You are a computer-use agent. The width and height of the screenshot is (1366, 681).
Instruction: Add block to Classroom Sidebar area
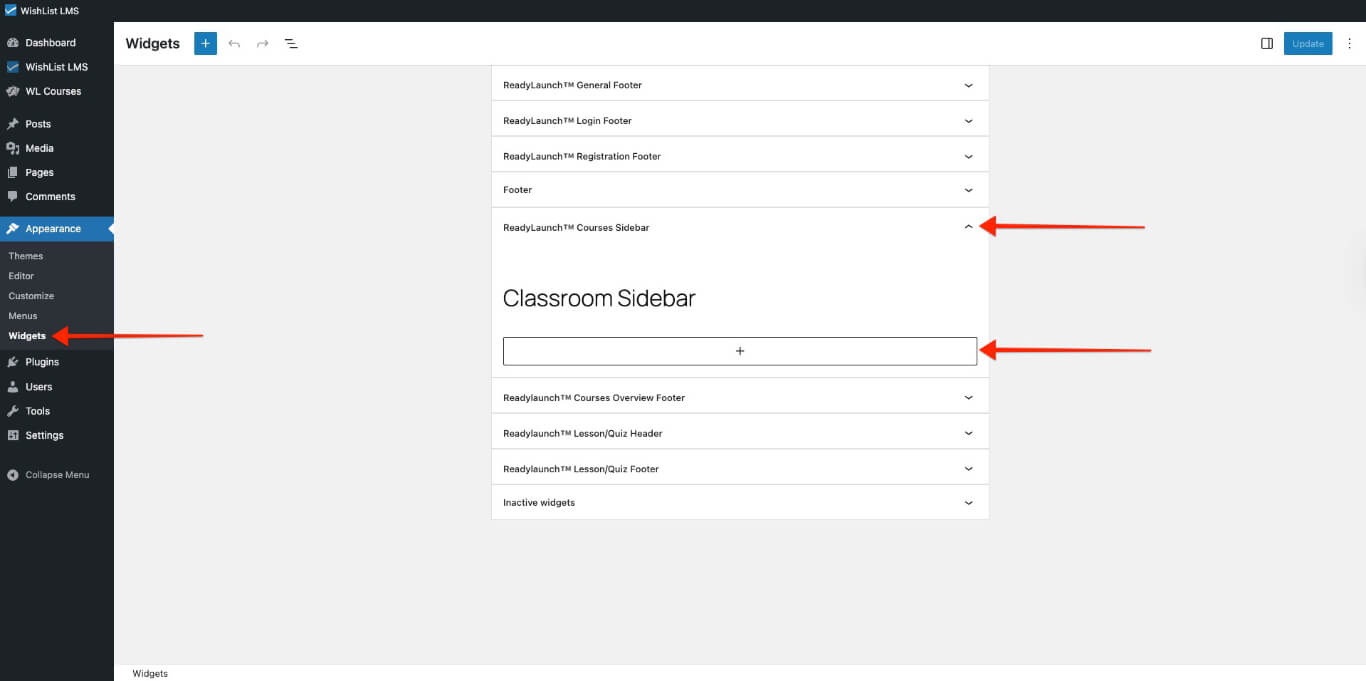point(739,351)
